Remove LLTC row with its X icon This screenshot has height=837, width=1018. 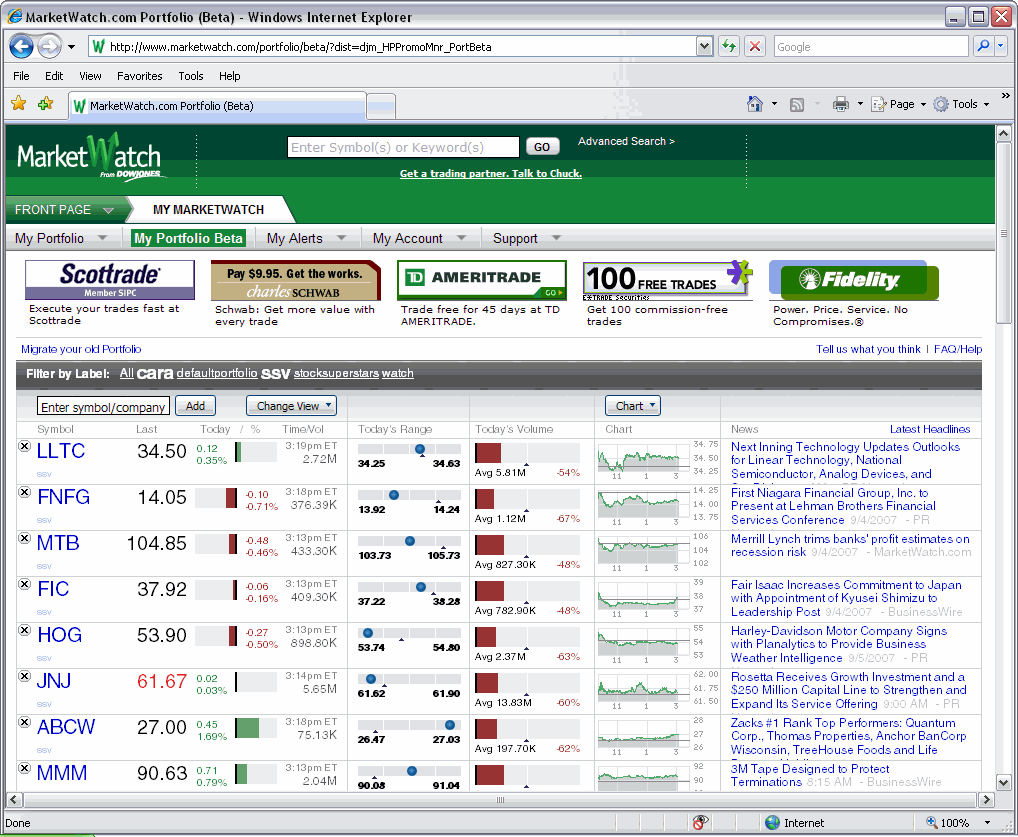click(x=25, y=447)
